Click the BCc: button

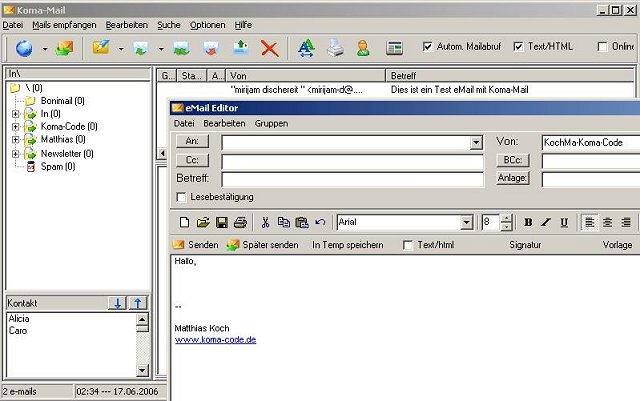coord(513,160)
